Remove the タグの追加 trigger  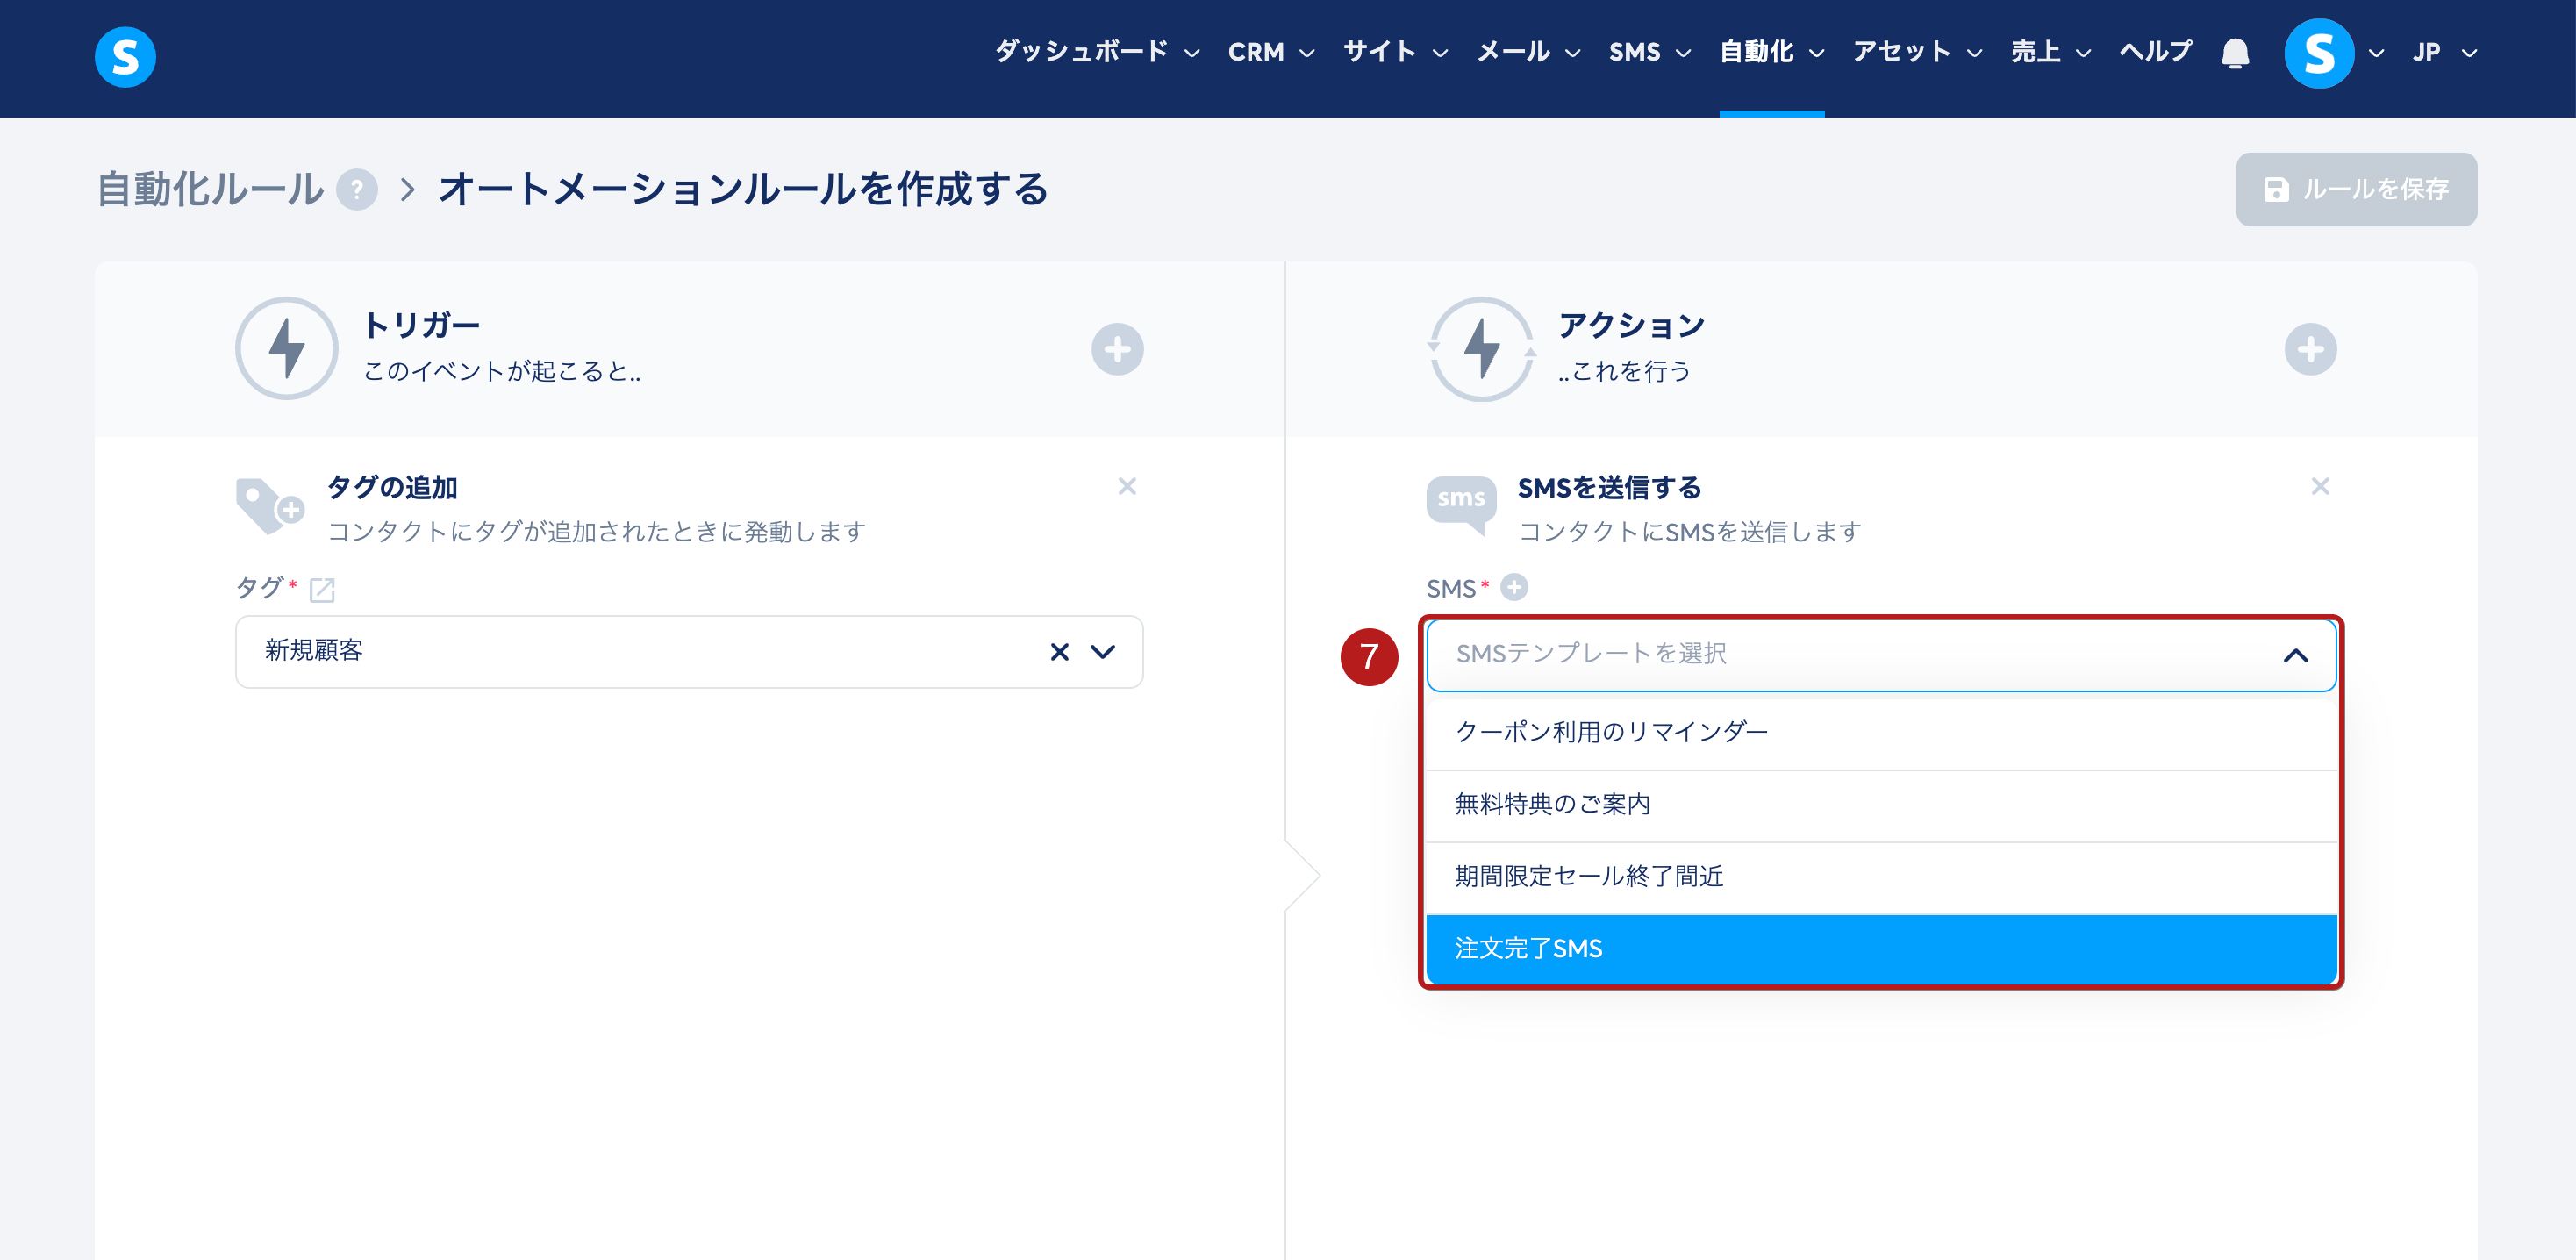click(x=1127, y=486)
